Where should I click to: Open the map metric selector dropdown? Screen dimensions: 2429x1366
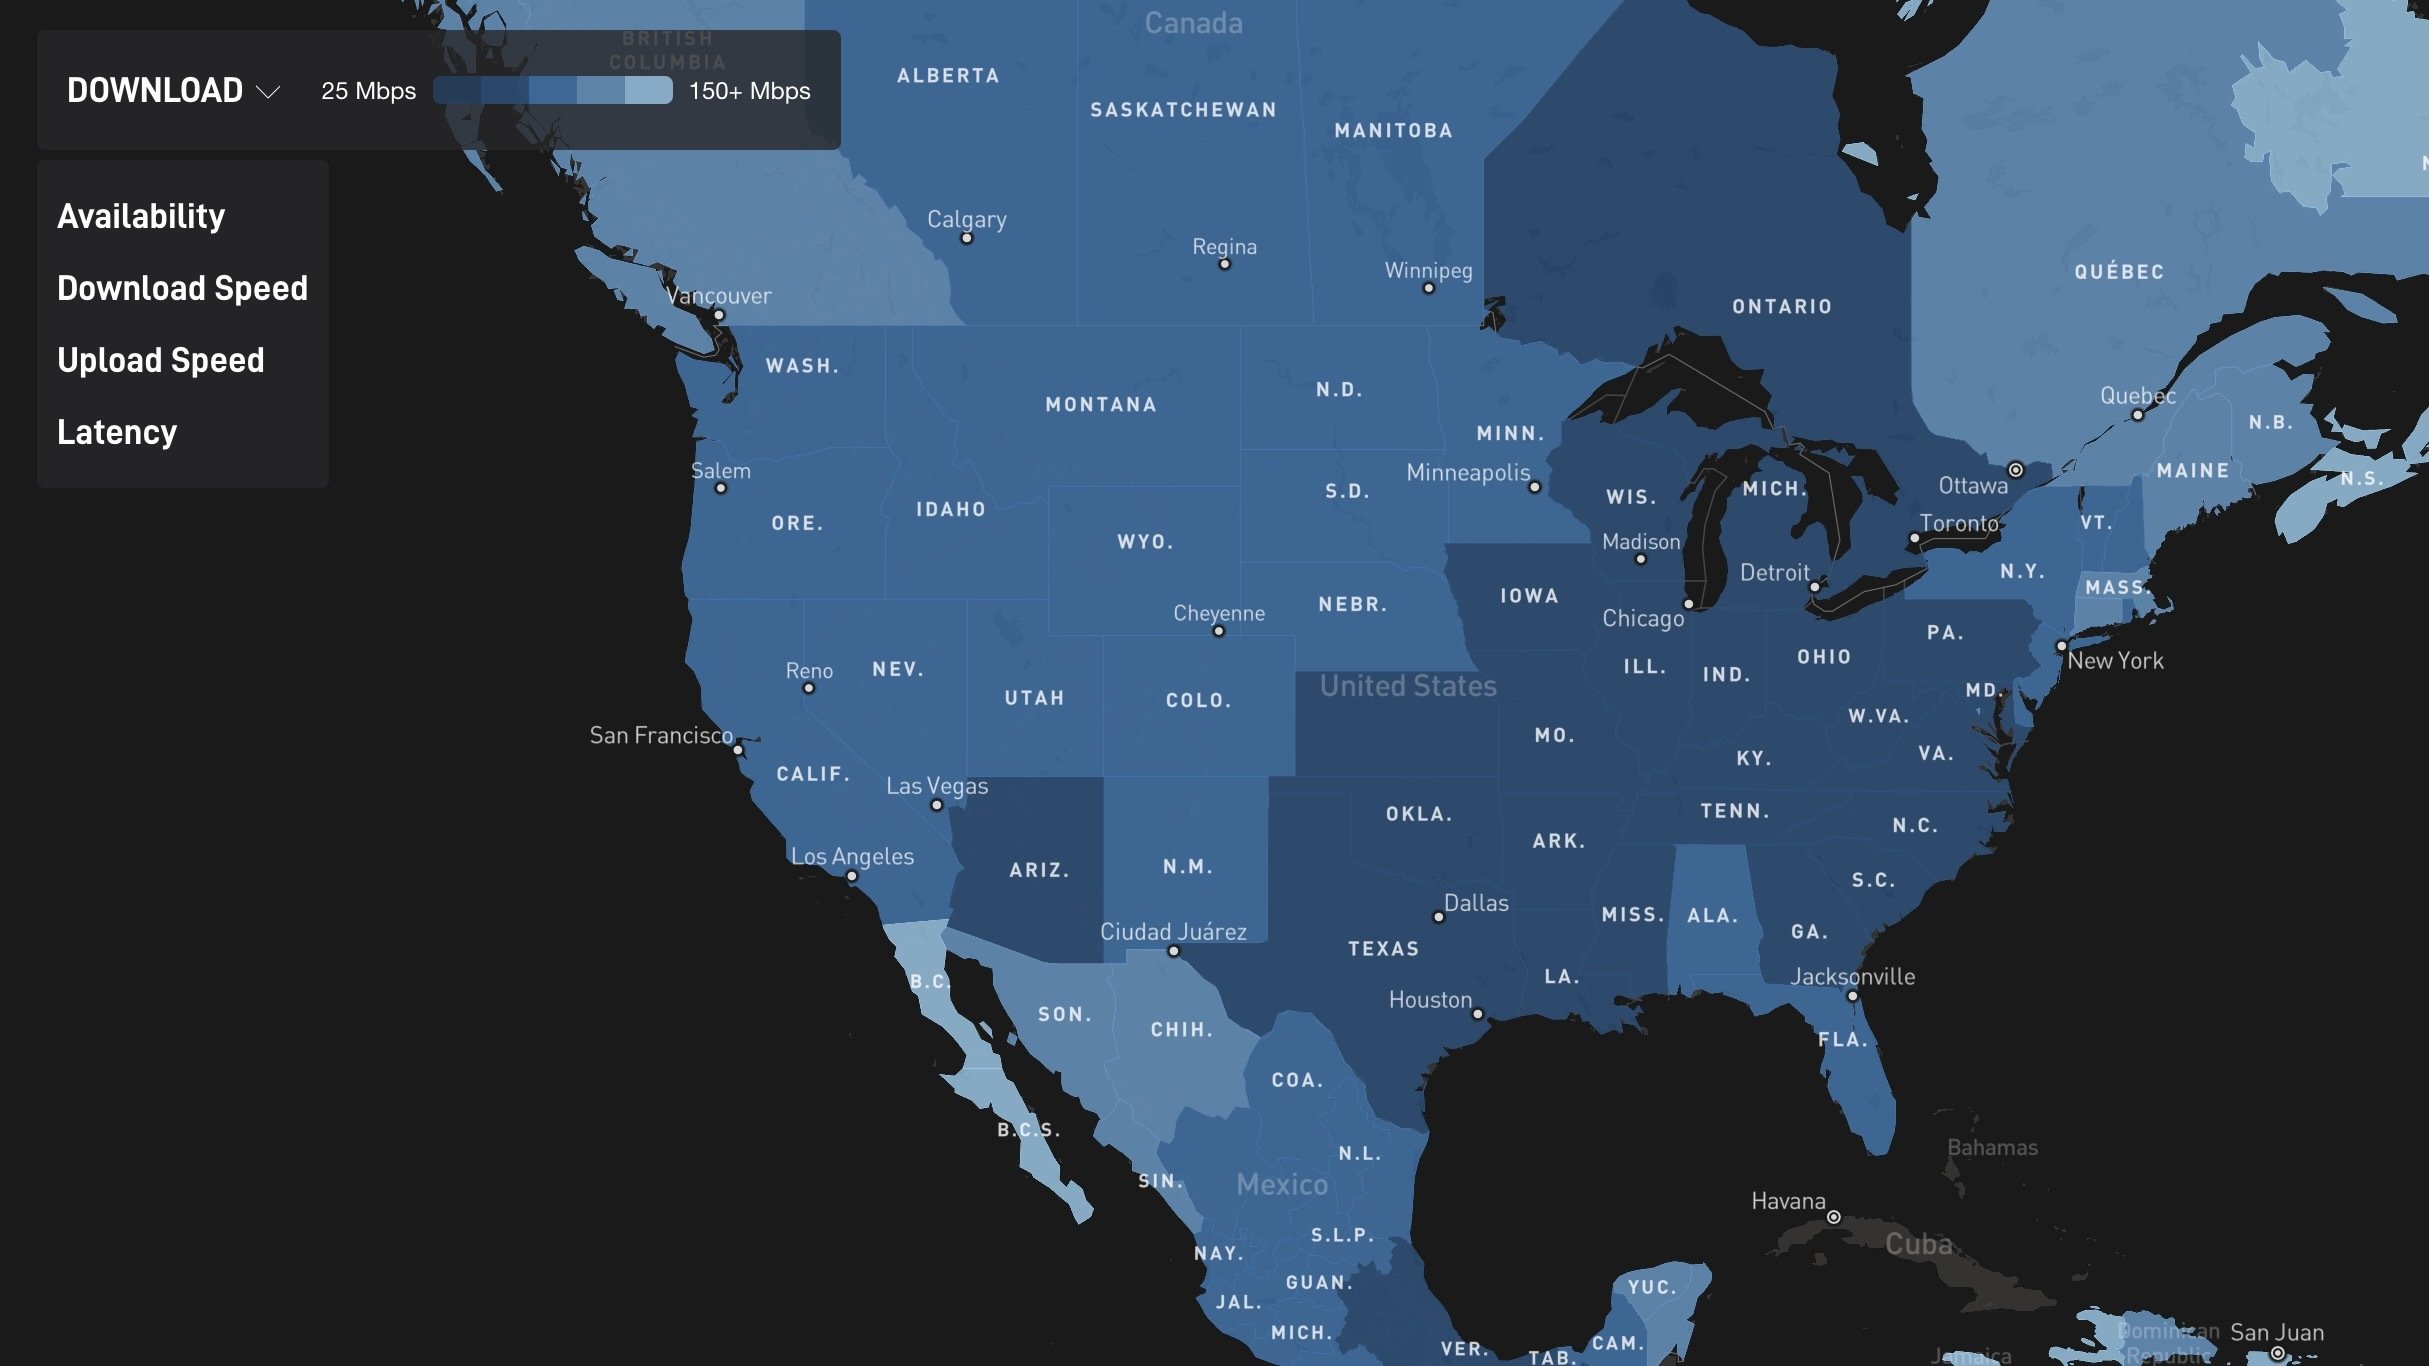(172, 88)
